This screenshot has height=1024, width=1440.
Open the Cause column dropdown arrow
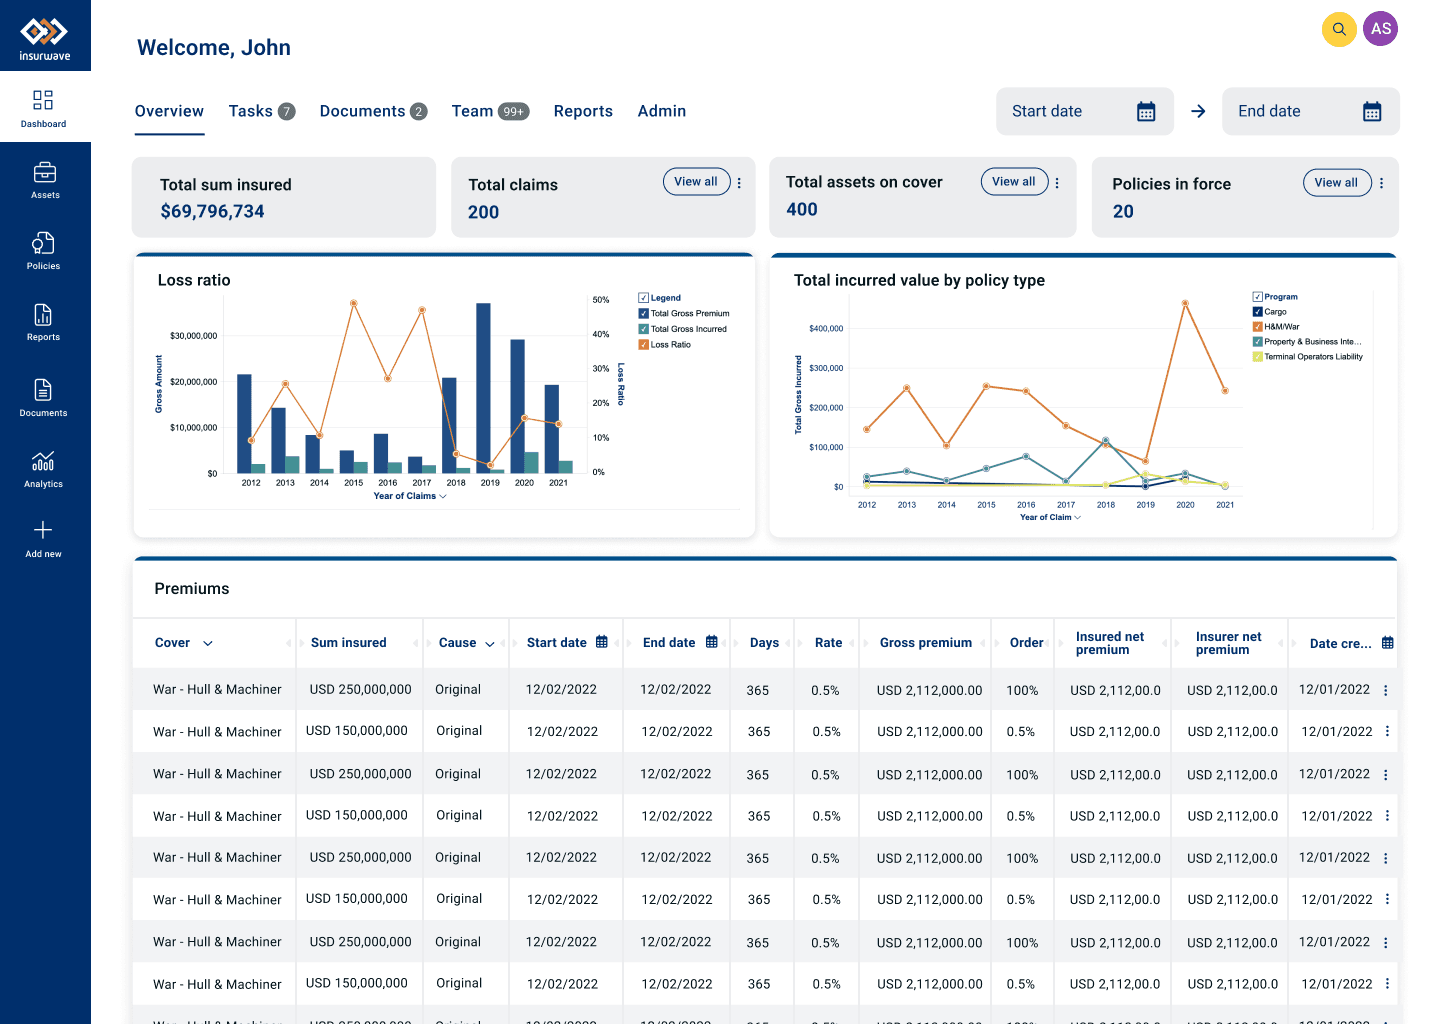(x=490, y=644)
